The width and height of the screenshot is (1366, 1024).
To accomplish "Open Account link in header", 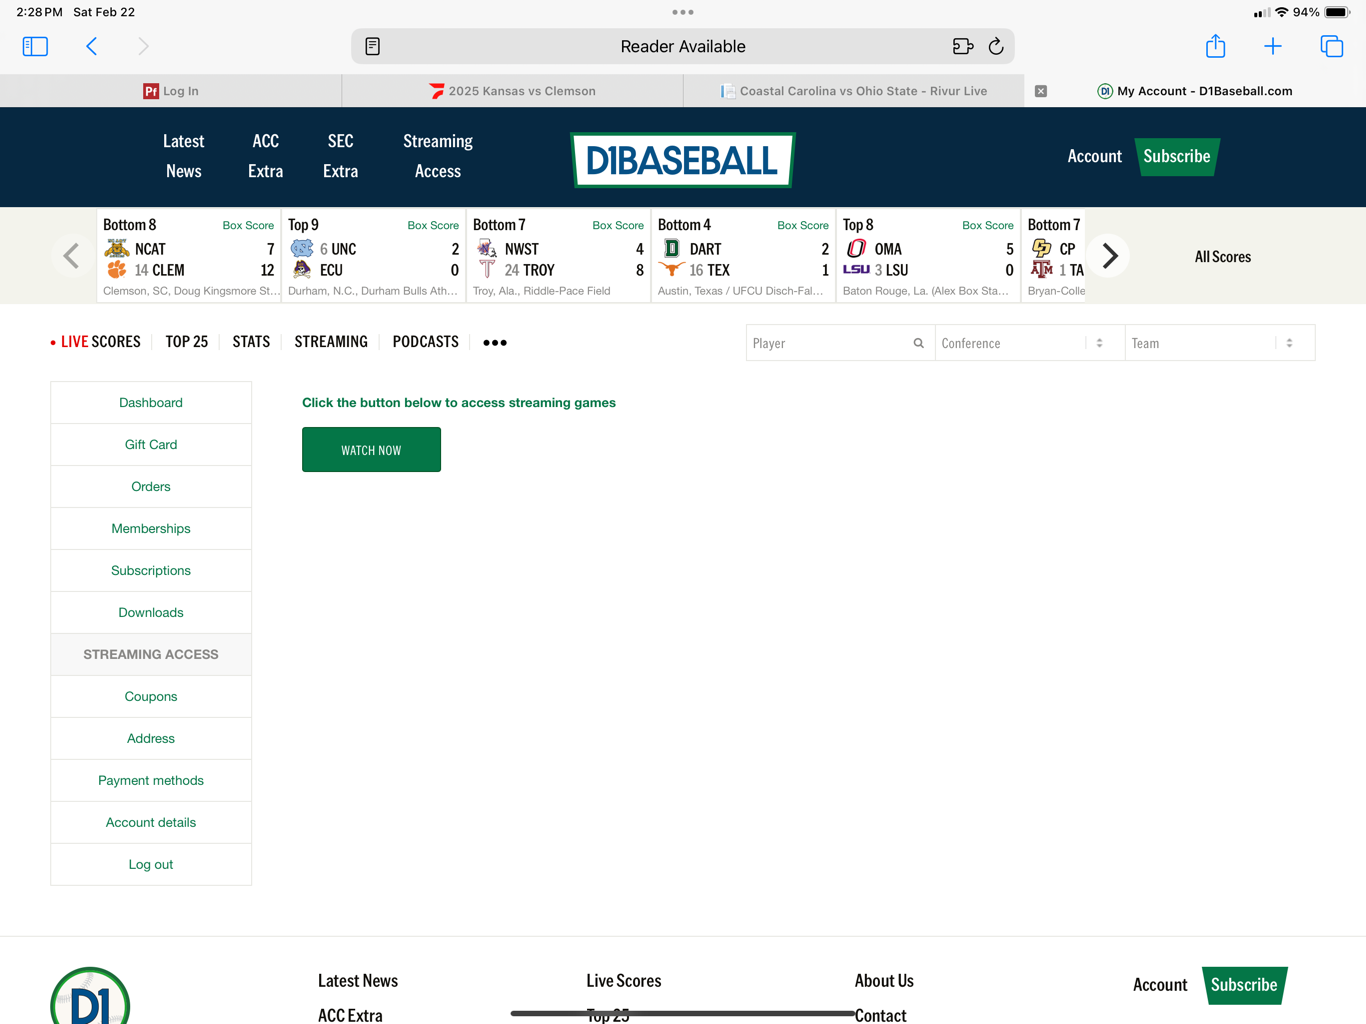I will pos(1094,156).
